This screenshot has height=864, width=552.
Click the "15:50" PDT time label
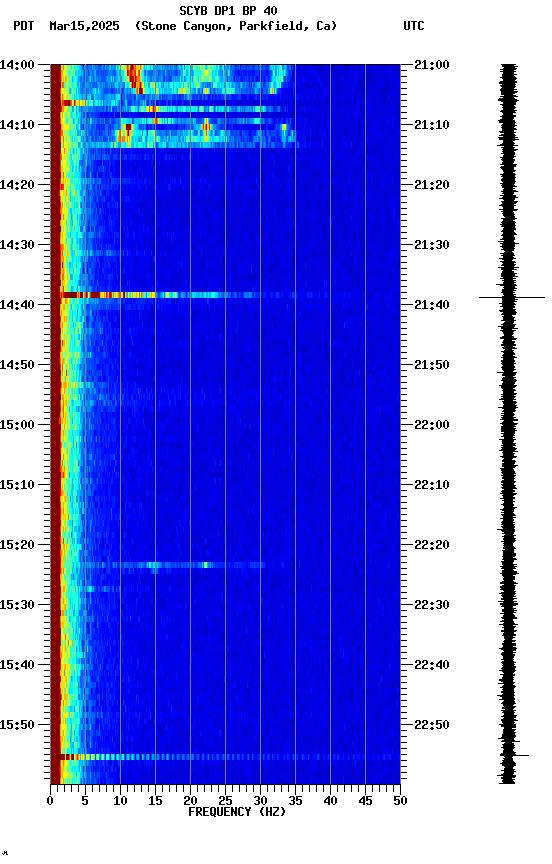pyautogui.click(x=17, y=725)
